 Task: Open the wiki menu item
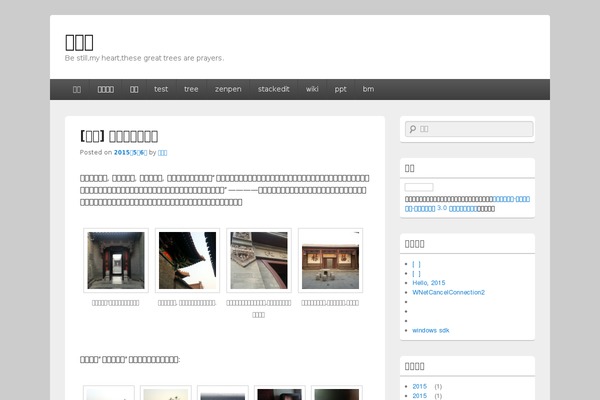coord(312,89)
